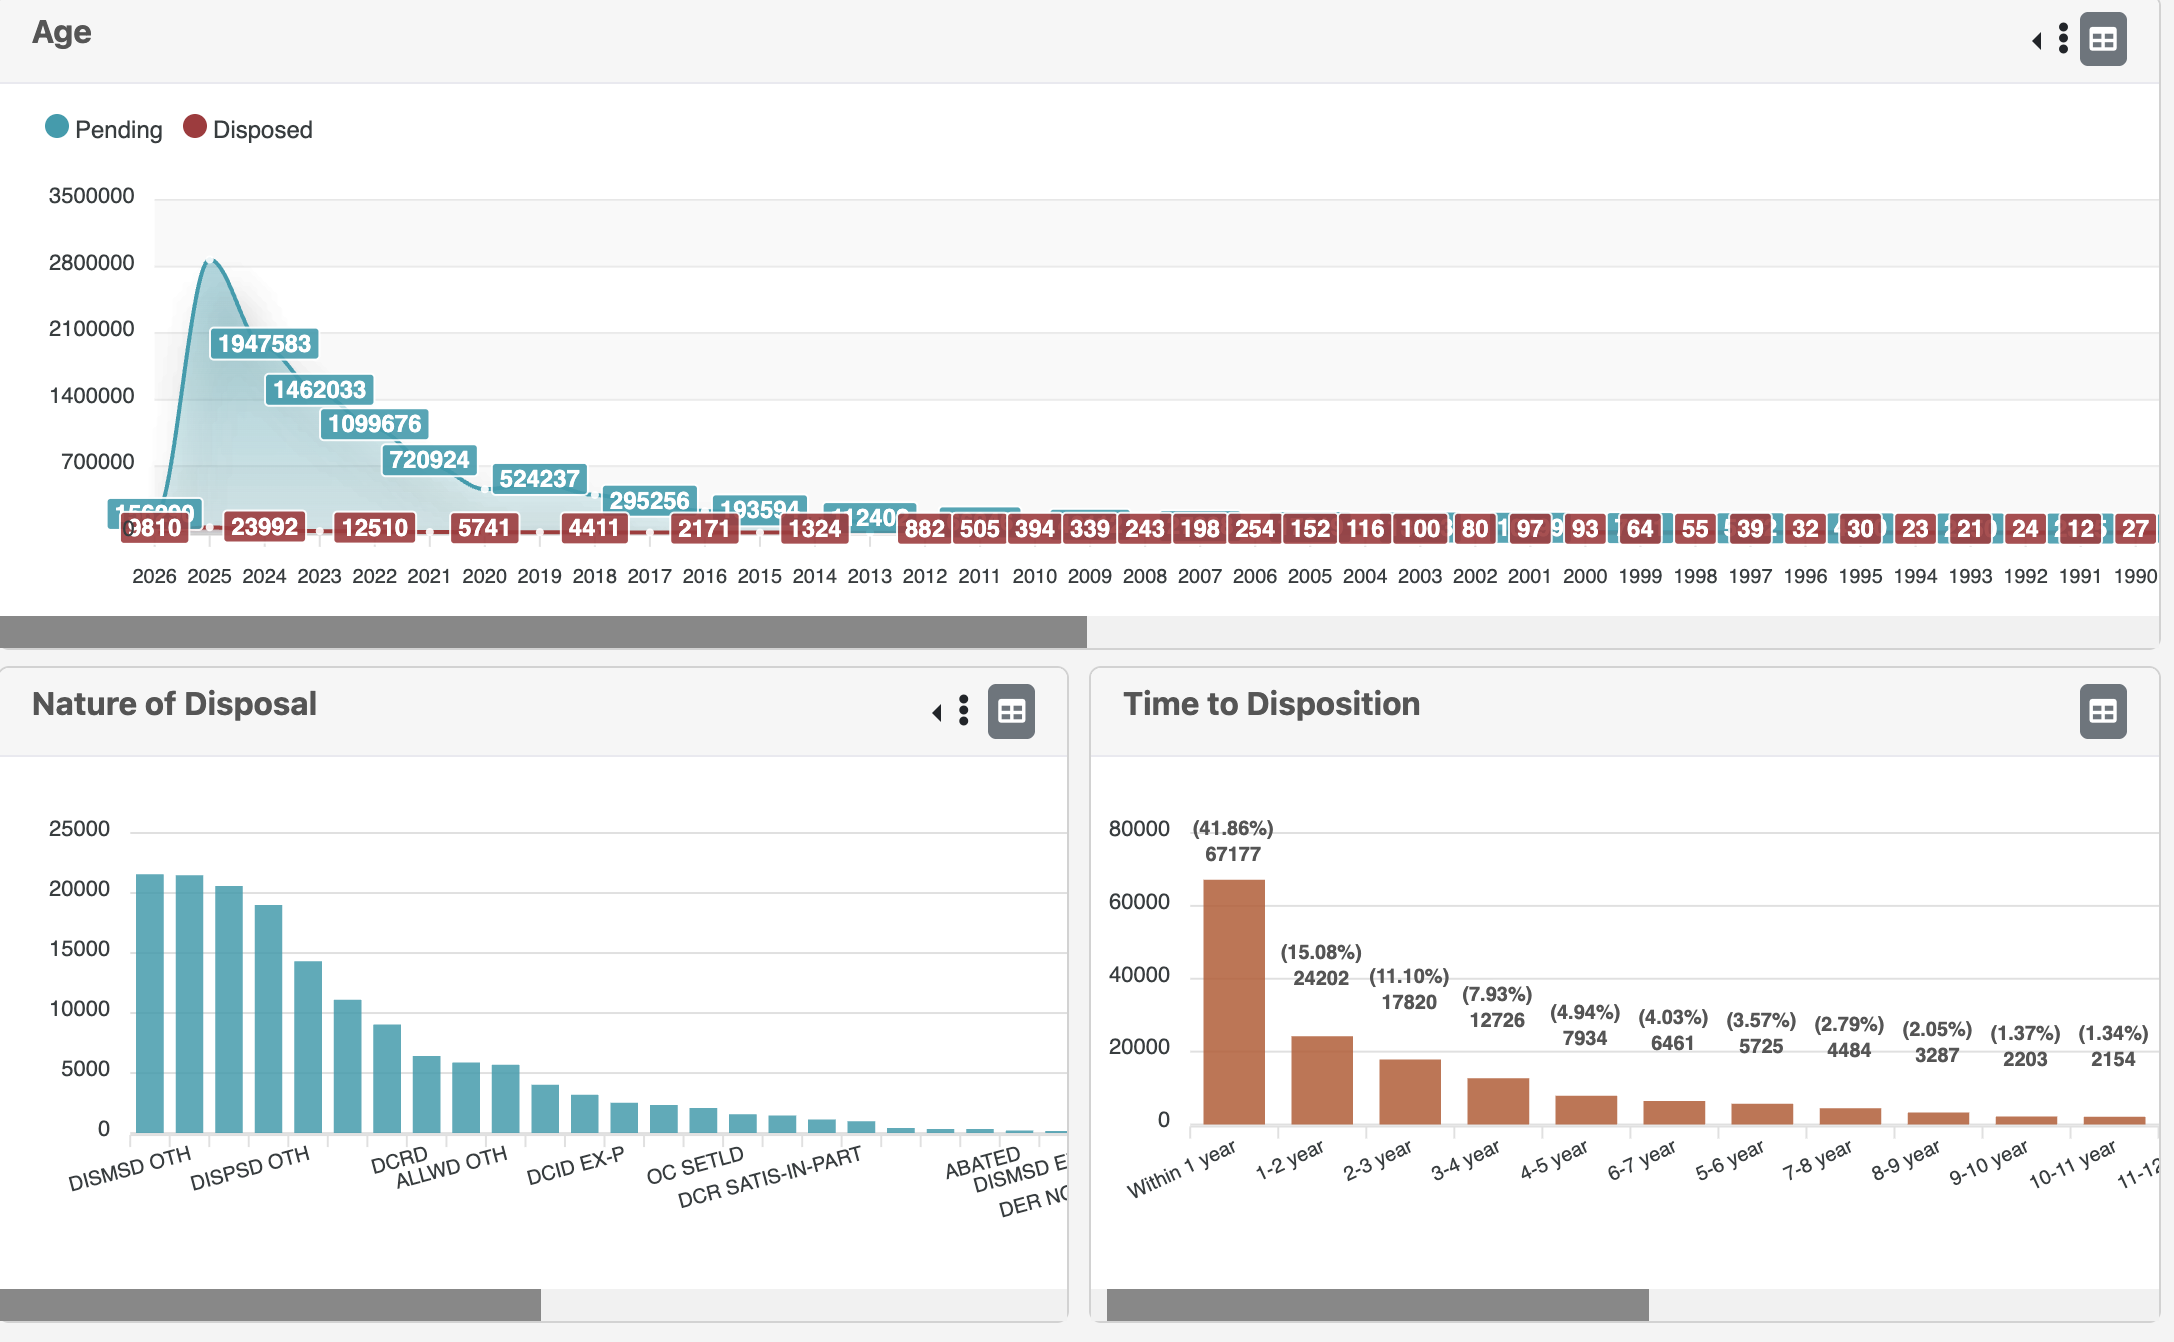Click back arrow in Nature of Disposal header
Screen dimensions: 2174x1342
(x=937, y=713)
